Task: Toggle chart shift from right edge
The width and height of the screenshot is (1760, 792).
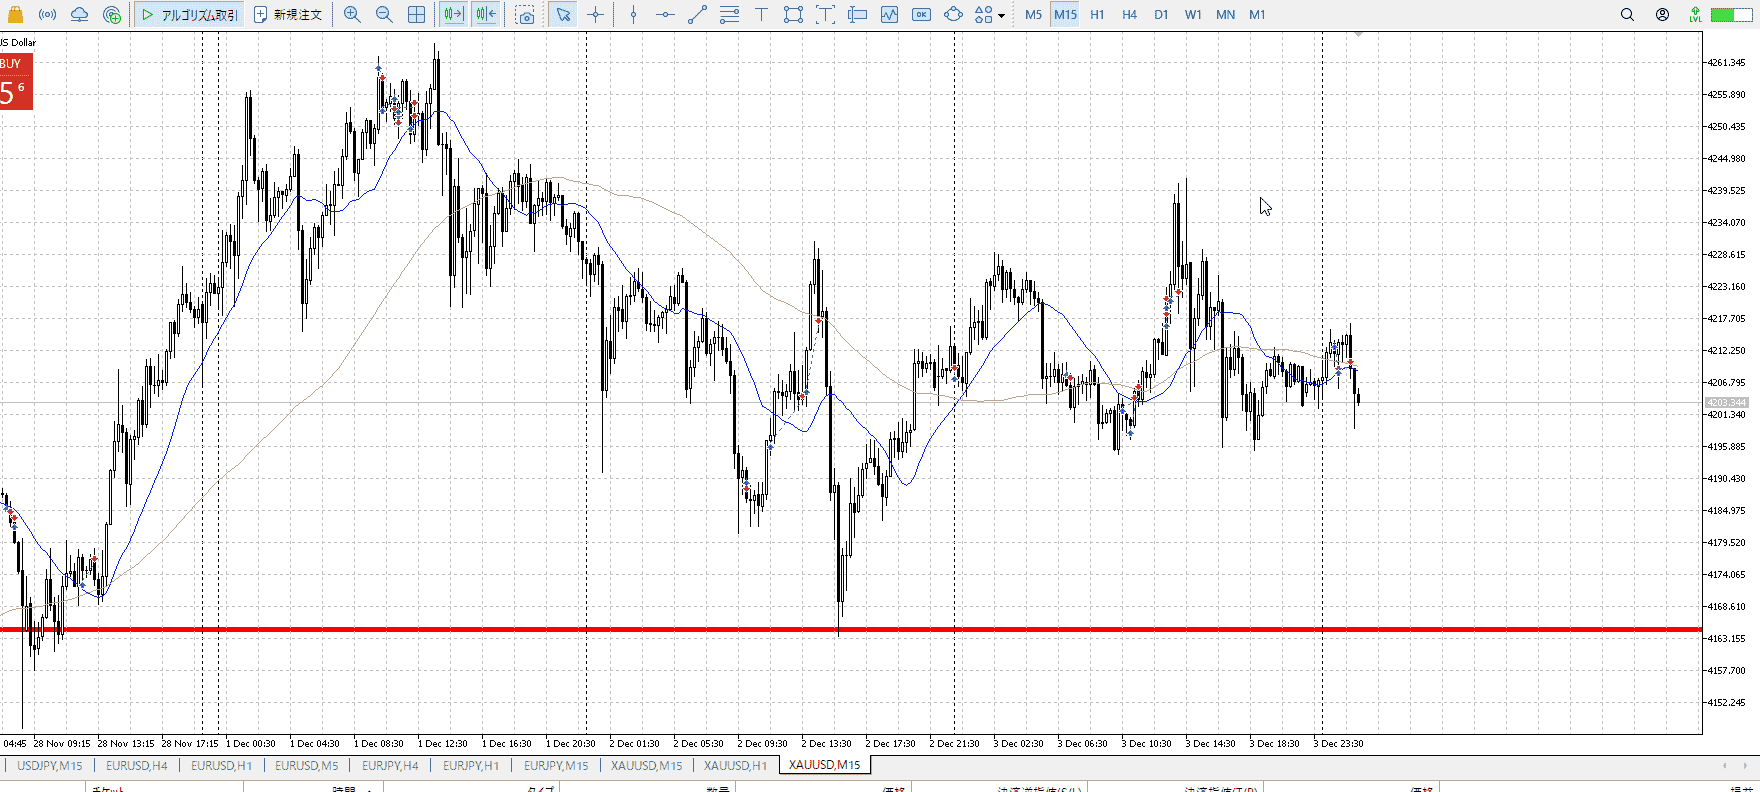Action: (x=486, y=15)
